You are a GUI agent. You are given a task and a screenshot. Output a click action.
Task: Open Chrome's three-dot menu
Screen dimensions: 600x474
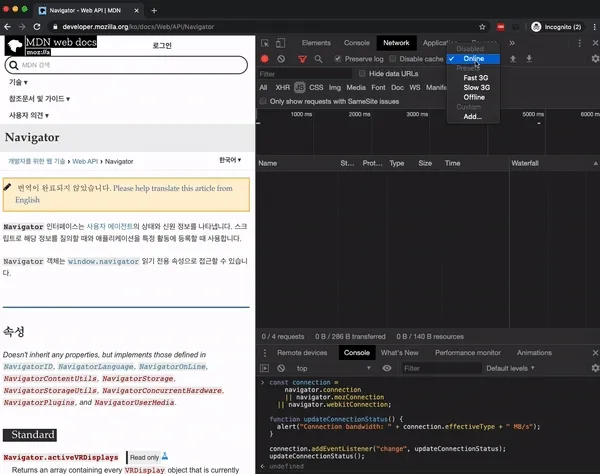click(594, 27)
